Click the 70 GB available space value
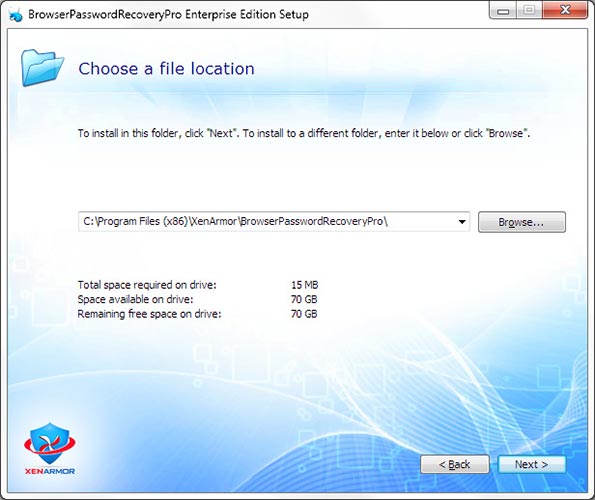The image size is (595, 500). coord(304,299)
